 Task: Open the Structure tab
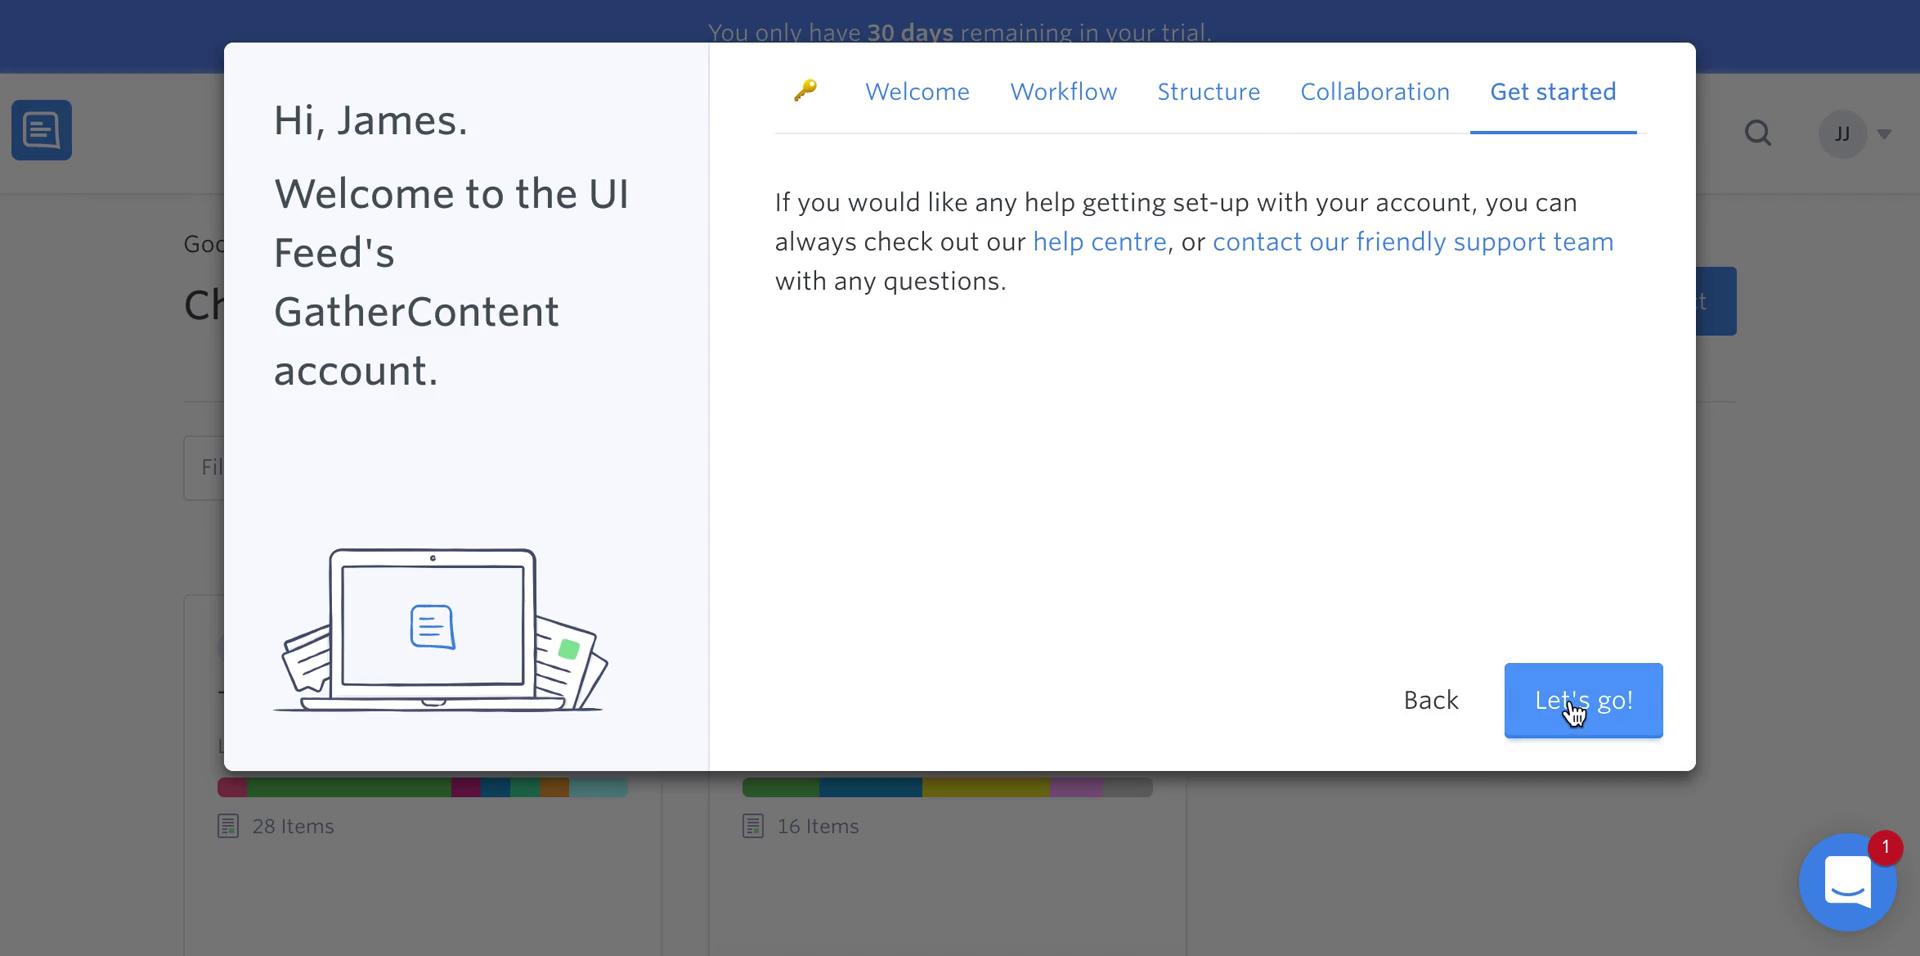pos(1208,91)
